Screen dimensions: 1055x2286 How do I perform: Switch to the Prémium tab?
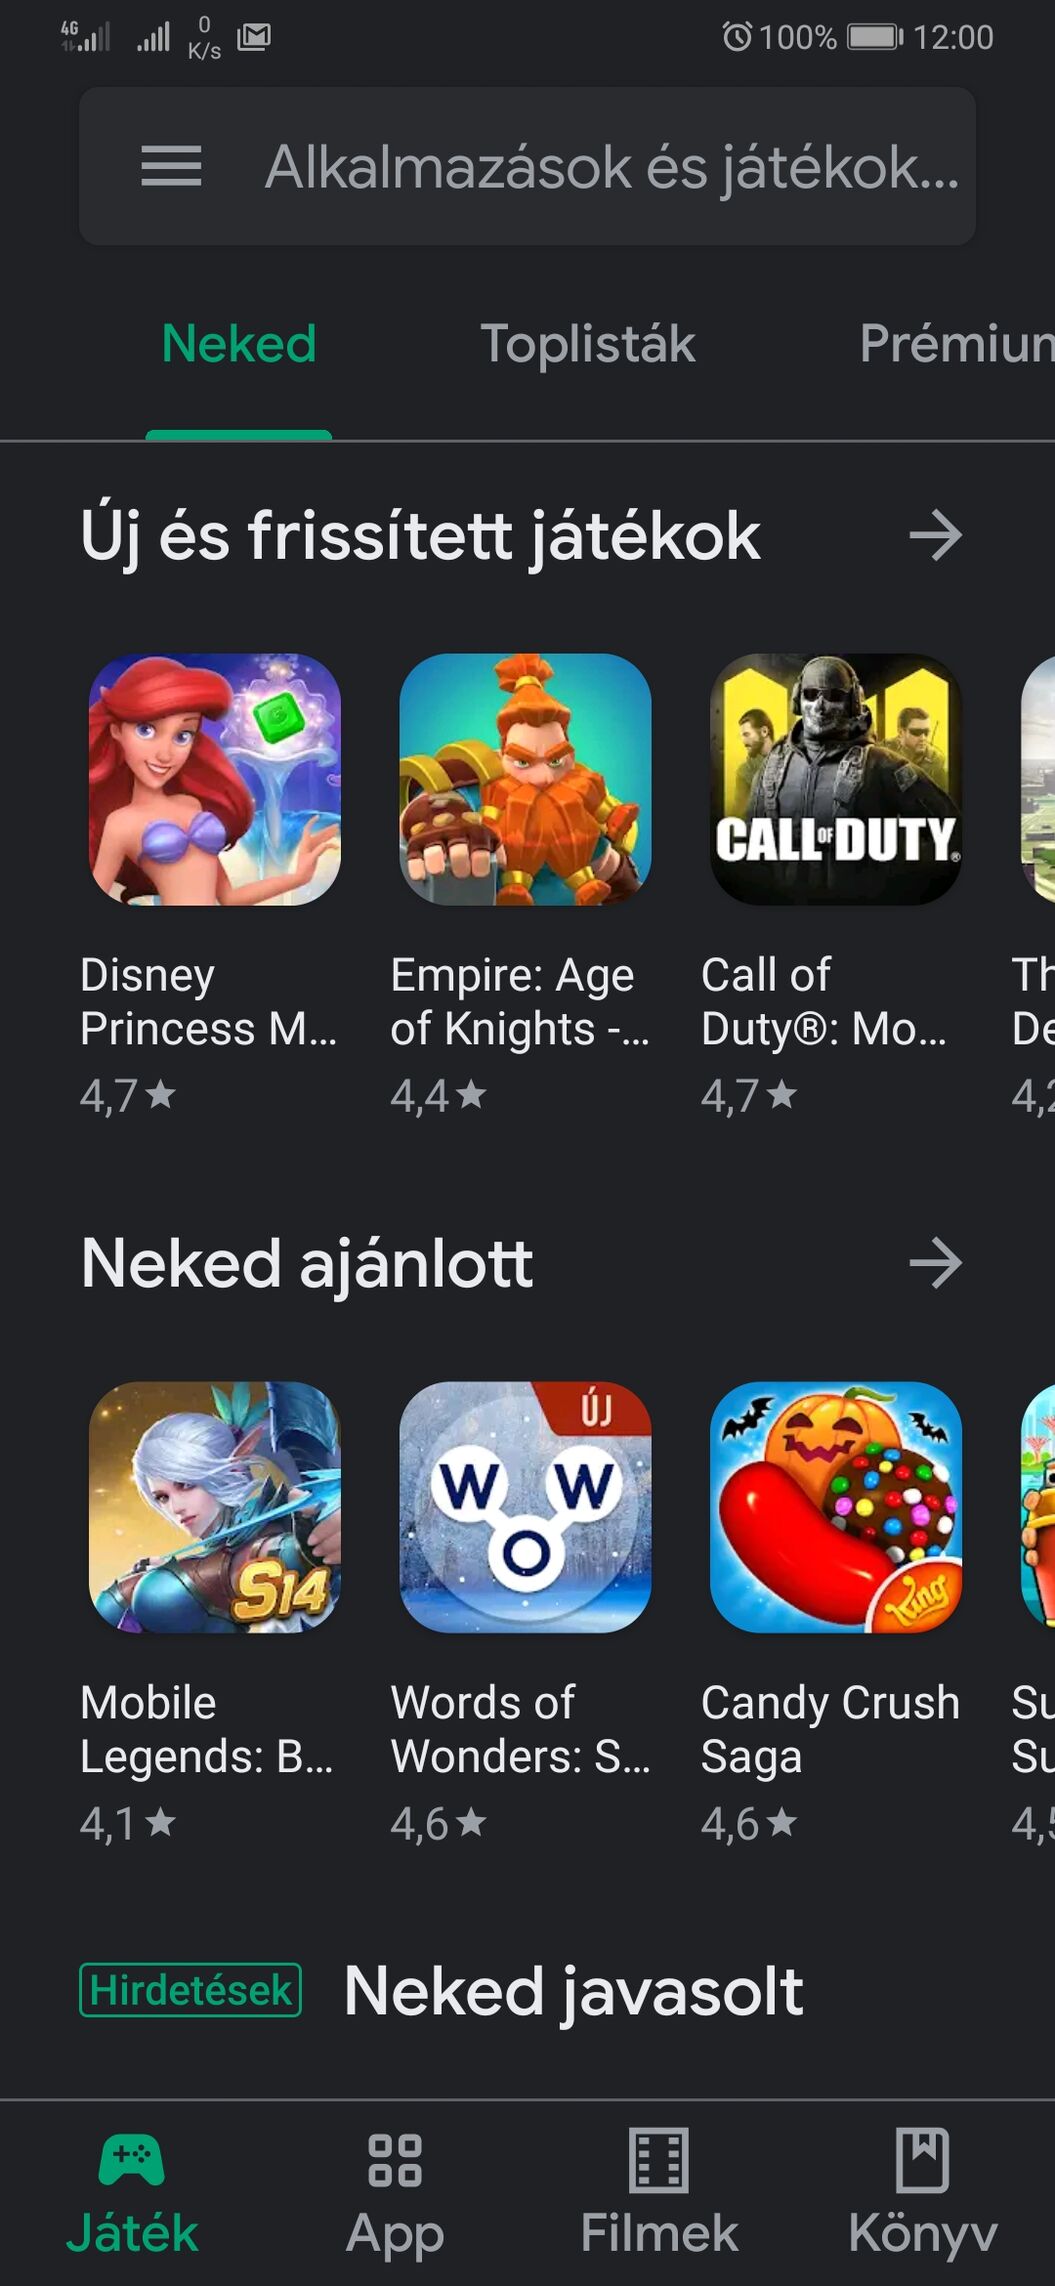coord(957,344)
